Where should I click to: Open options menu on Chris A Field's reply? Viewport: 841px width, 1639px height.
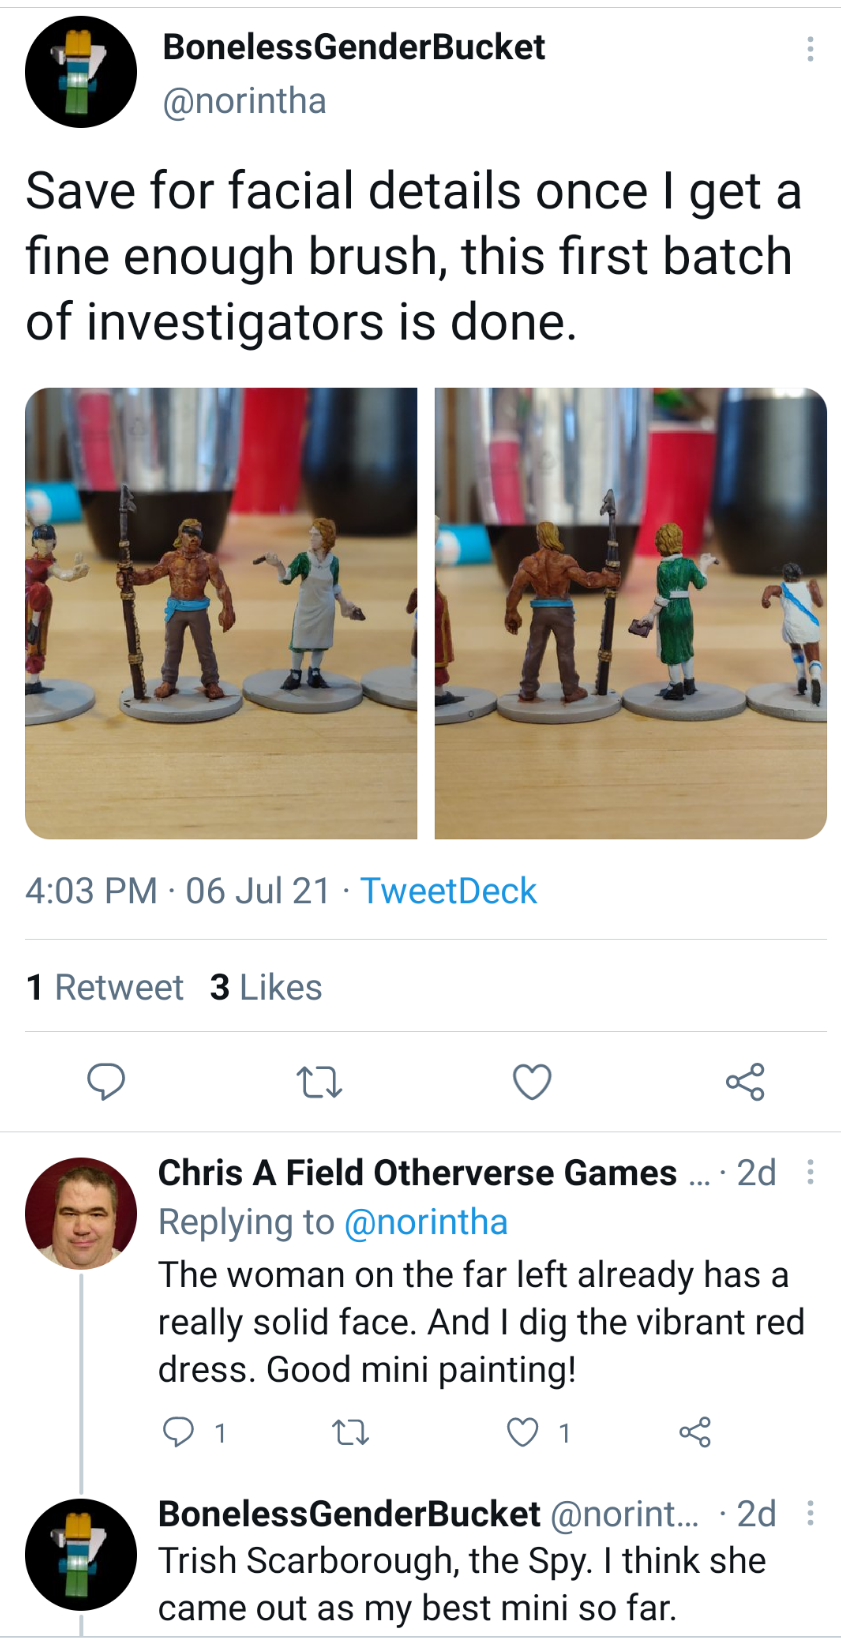coord(810,1172)
